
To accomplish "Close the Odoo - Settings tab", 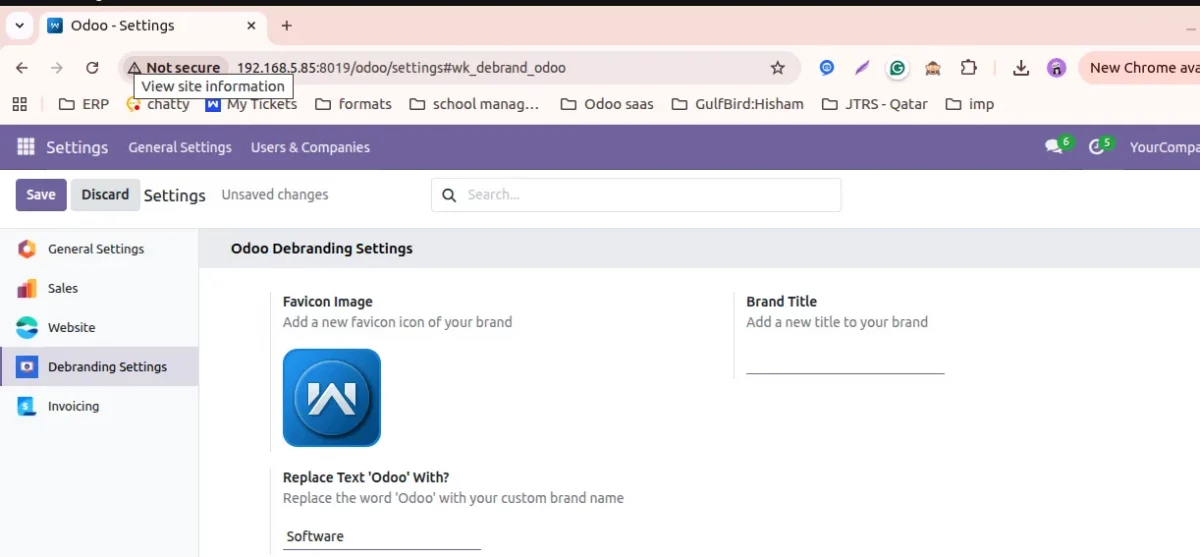I will 252,25.
